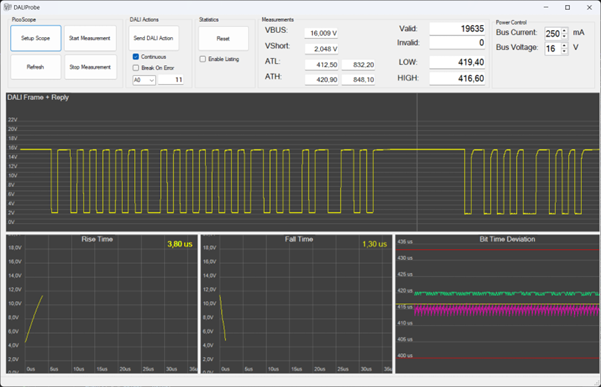Increase Bus Voltage with up arrow
601x387 pixels.
(x=564, y=46)
